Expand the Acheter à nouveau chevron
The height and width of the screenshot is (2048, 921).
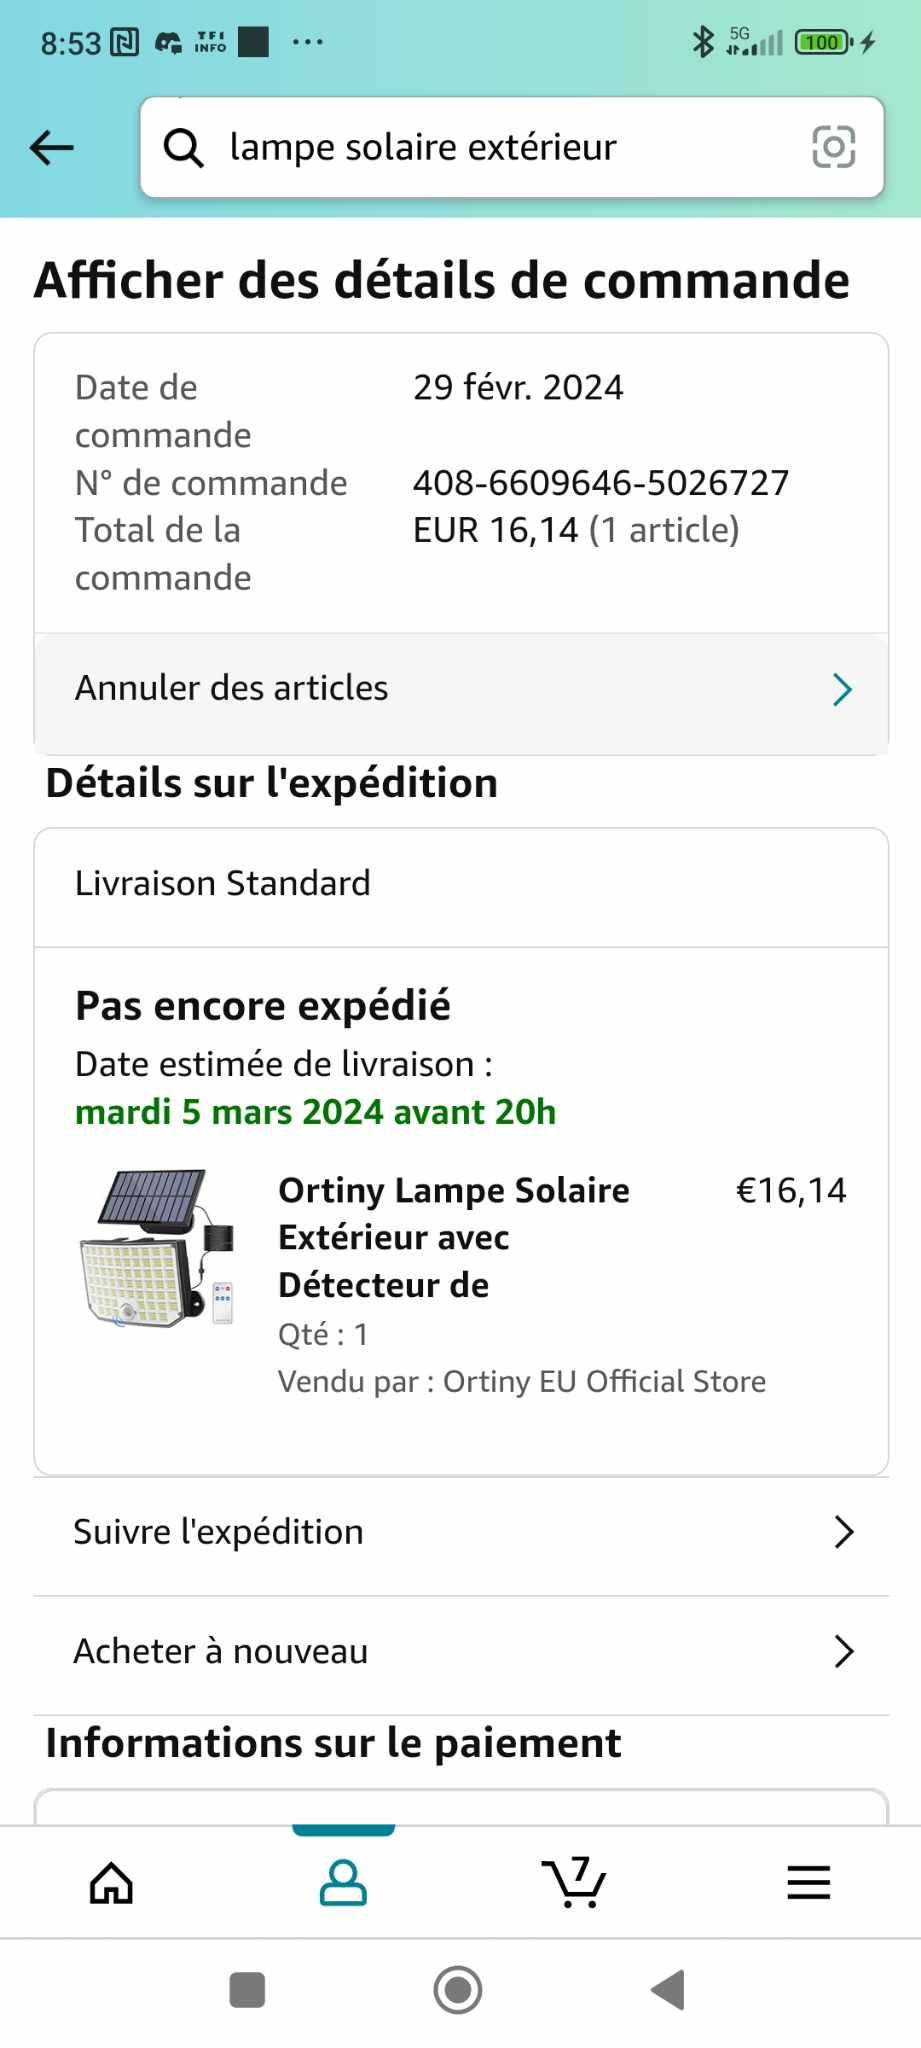[843, 1651]
